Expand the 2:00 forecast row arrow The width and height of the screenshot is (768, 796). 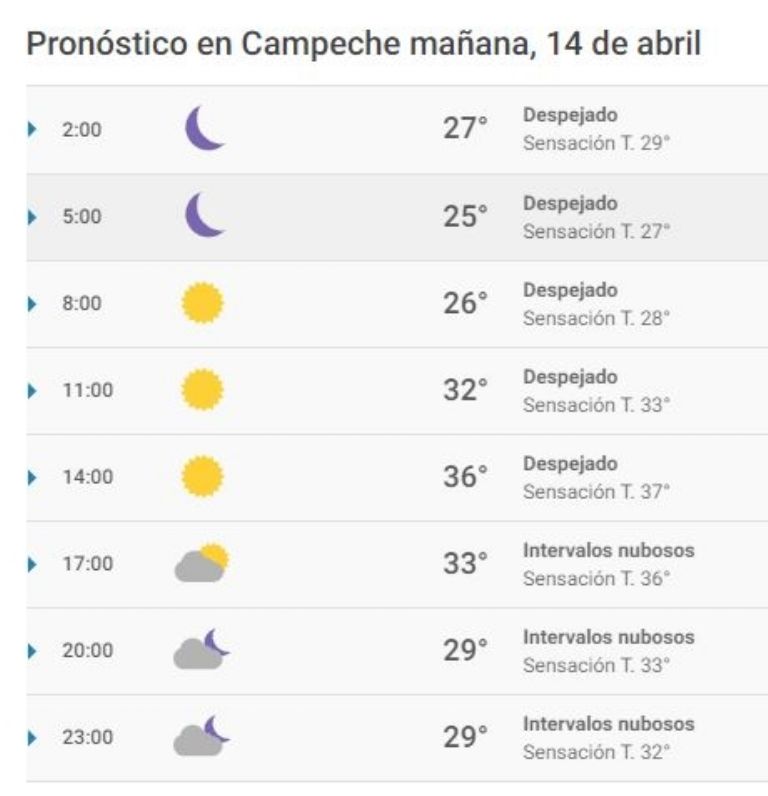pos(32,129)
